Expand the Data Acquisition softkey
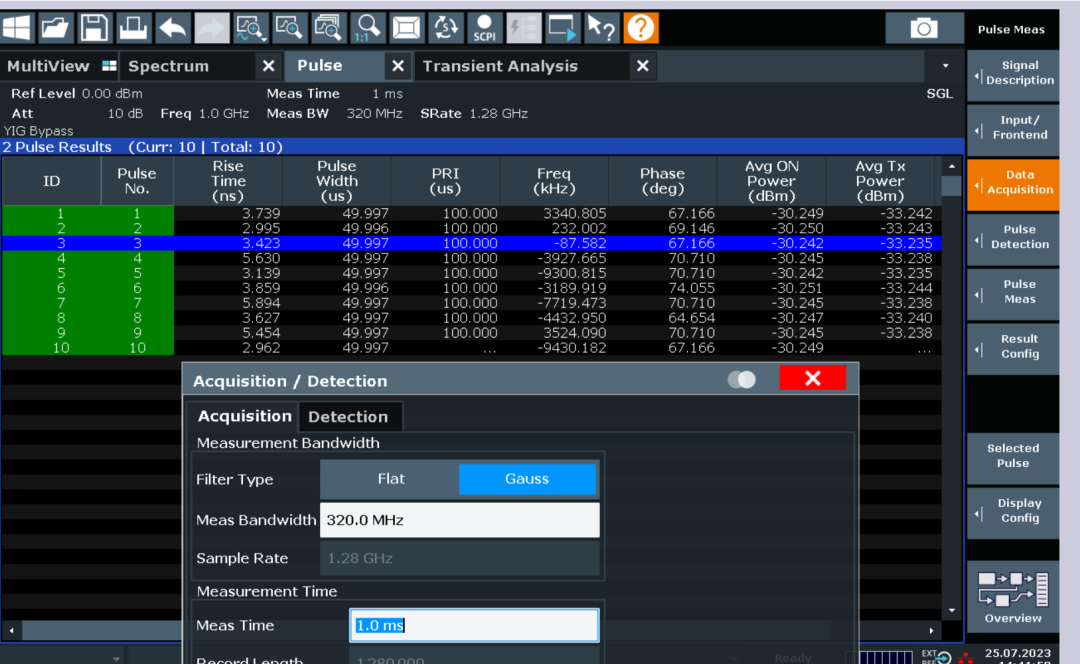The height and width of the screenshot is (664, 1080). point(1012,183)
